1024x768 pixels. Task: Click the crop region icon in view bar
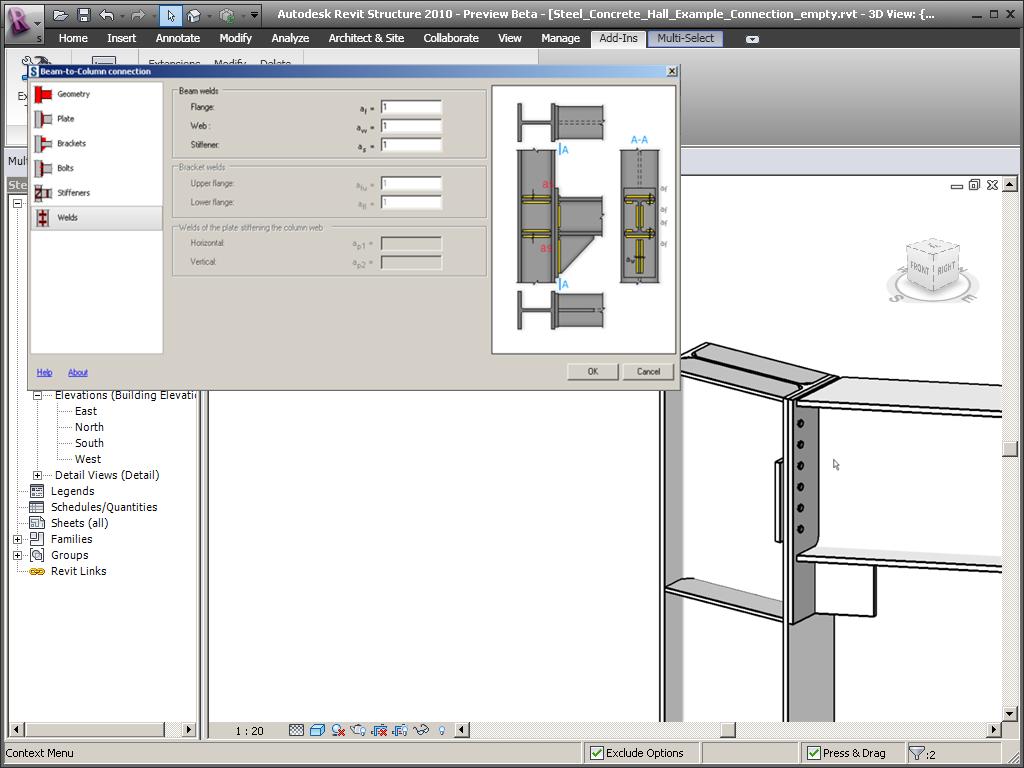381,729
